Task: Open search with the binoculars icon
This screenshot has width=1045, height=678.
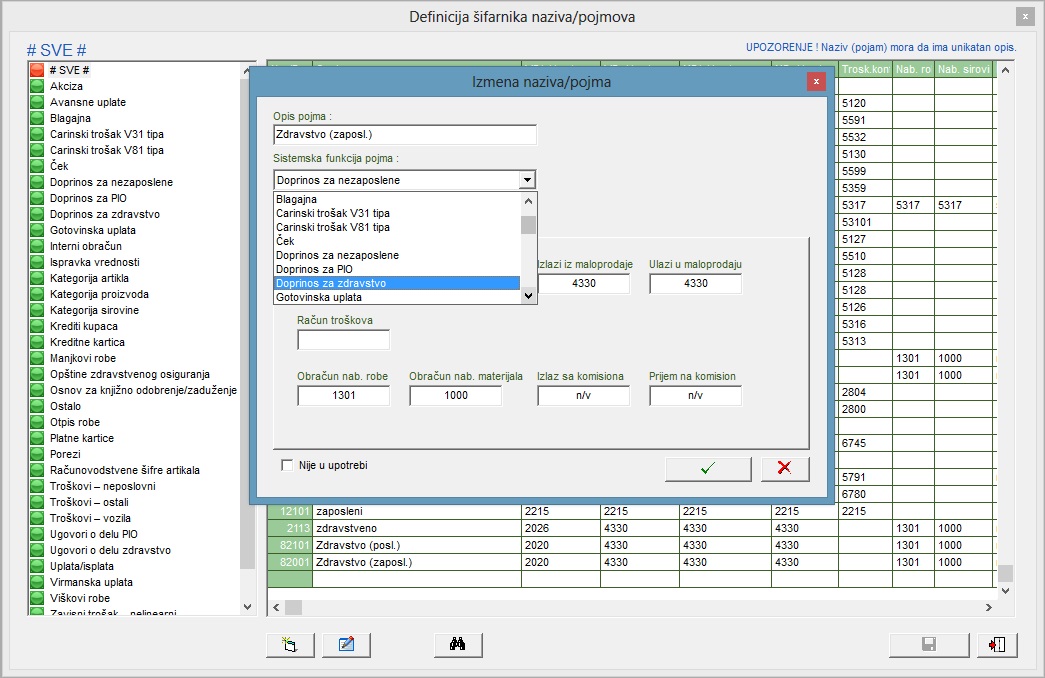Action: pyautogui.click(x=458, y=644)
